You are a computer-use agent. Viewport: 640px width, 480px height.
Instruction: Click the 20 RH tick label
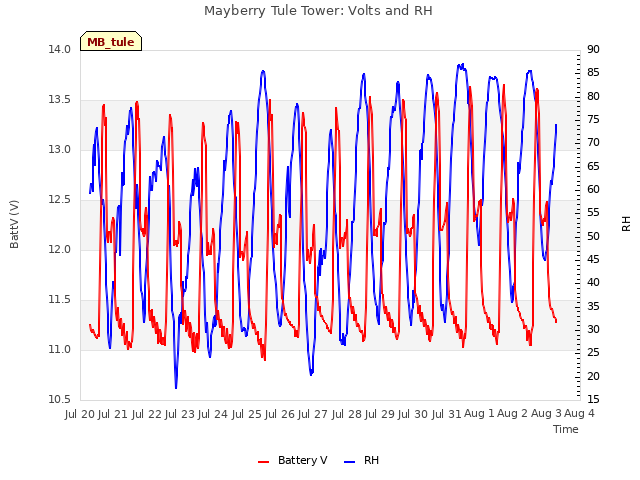tap(593, 376)
